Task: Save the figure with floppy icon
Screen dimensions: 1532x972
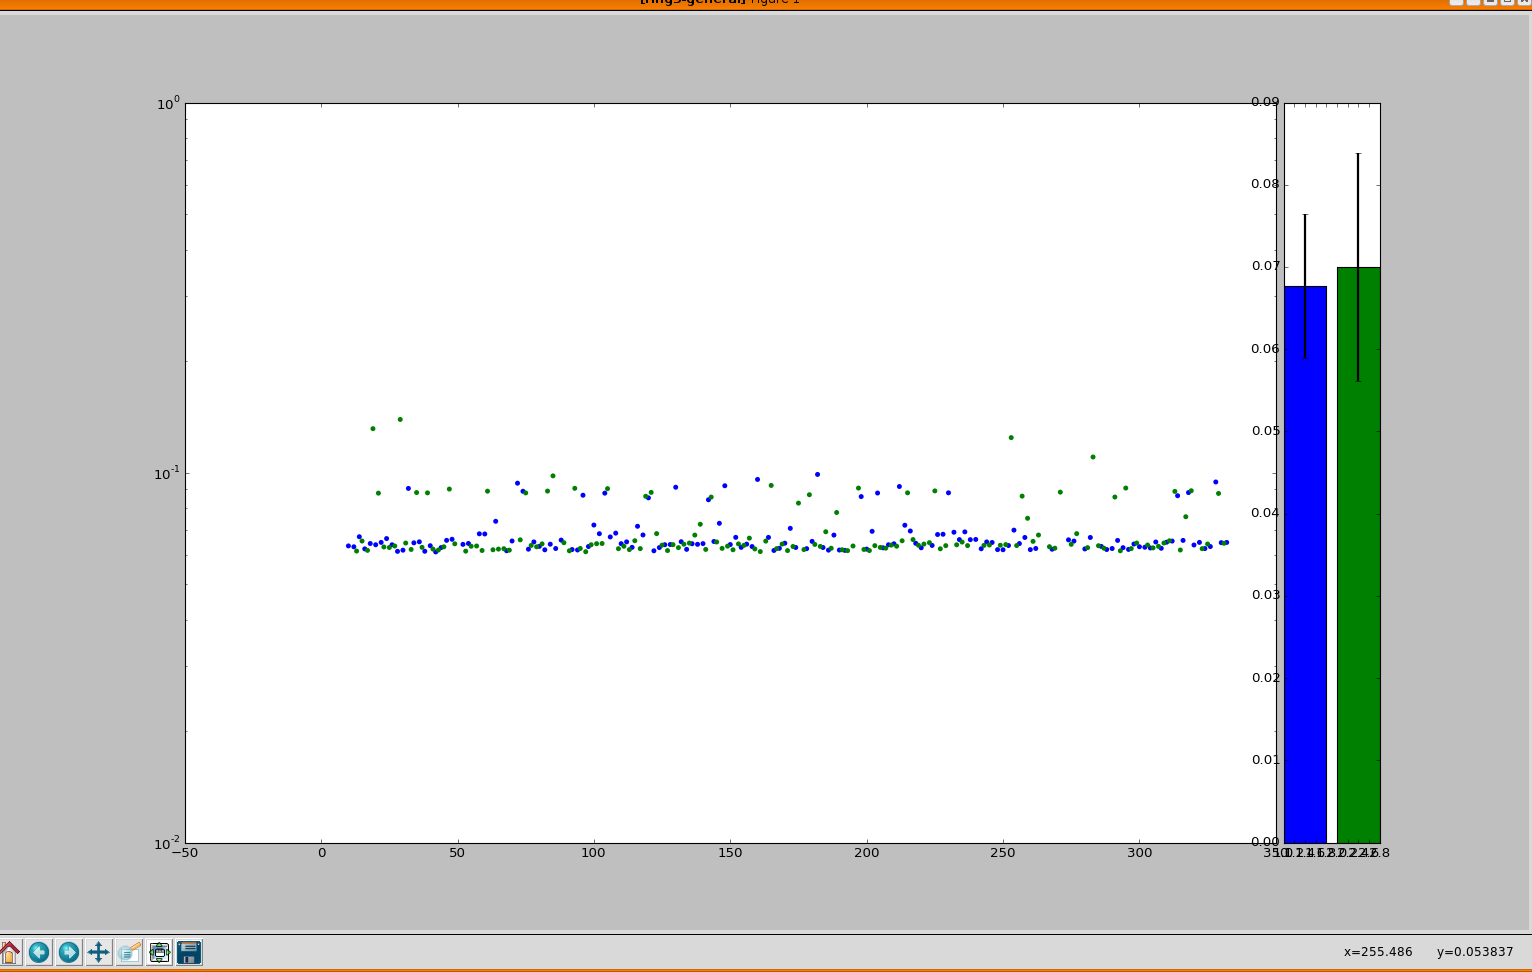Action: pyautogui.click(x=189, y=952)
